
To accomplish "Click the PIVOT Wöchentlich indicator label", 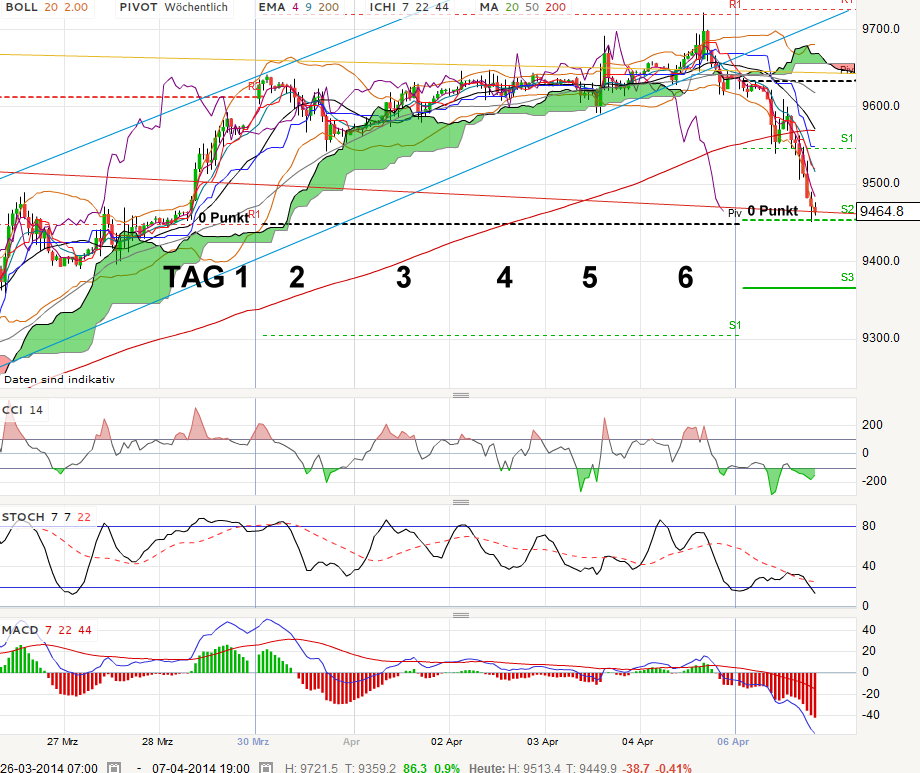I will click(174, 7).
